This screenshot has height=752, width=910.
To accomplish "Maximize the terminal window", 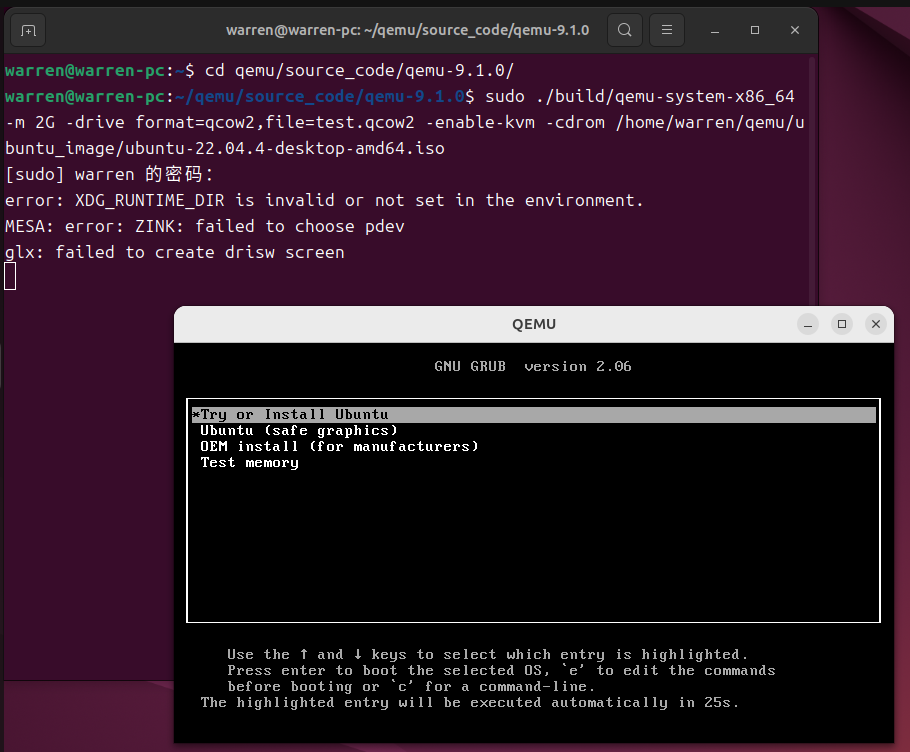I will coord(754,30).
